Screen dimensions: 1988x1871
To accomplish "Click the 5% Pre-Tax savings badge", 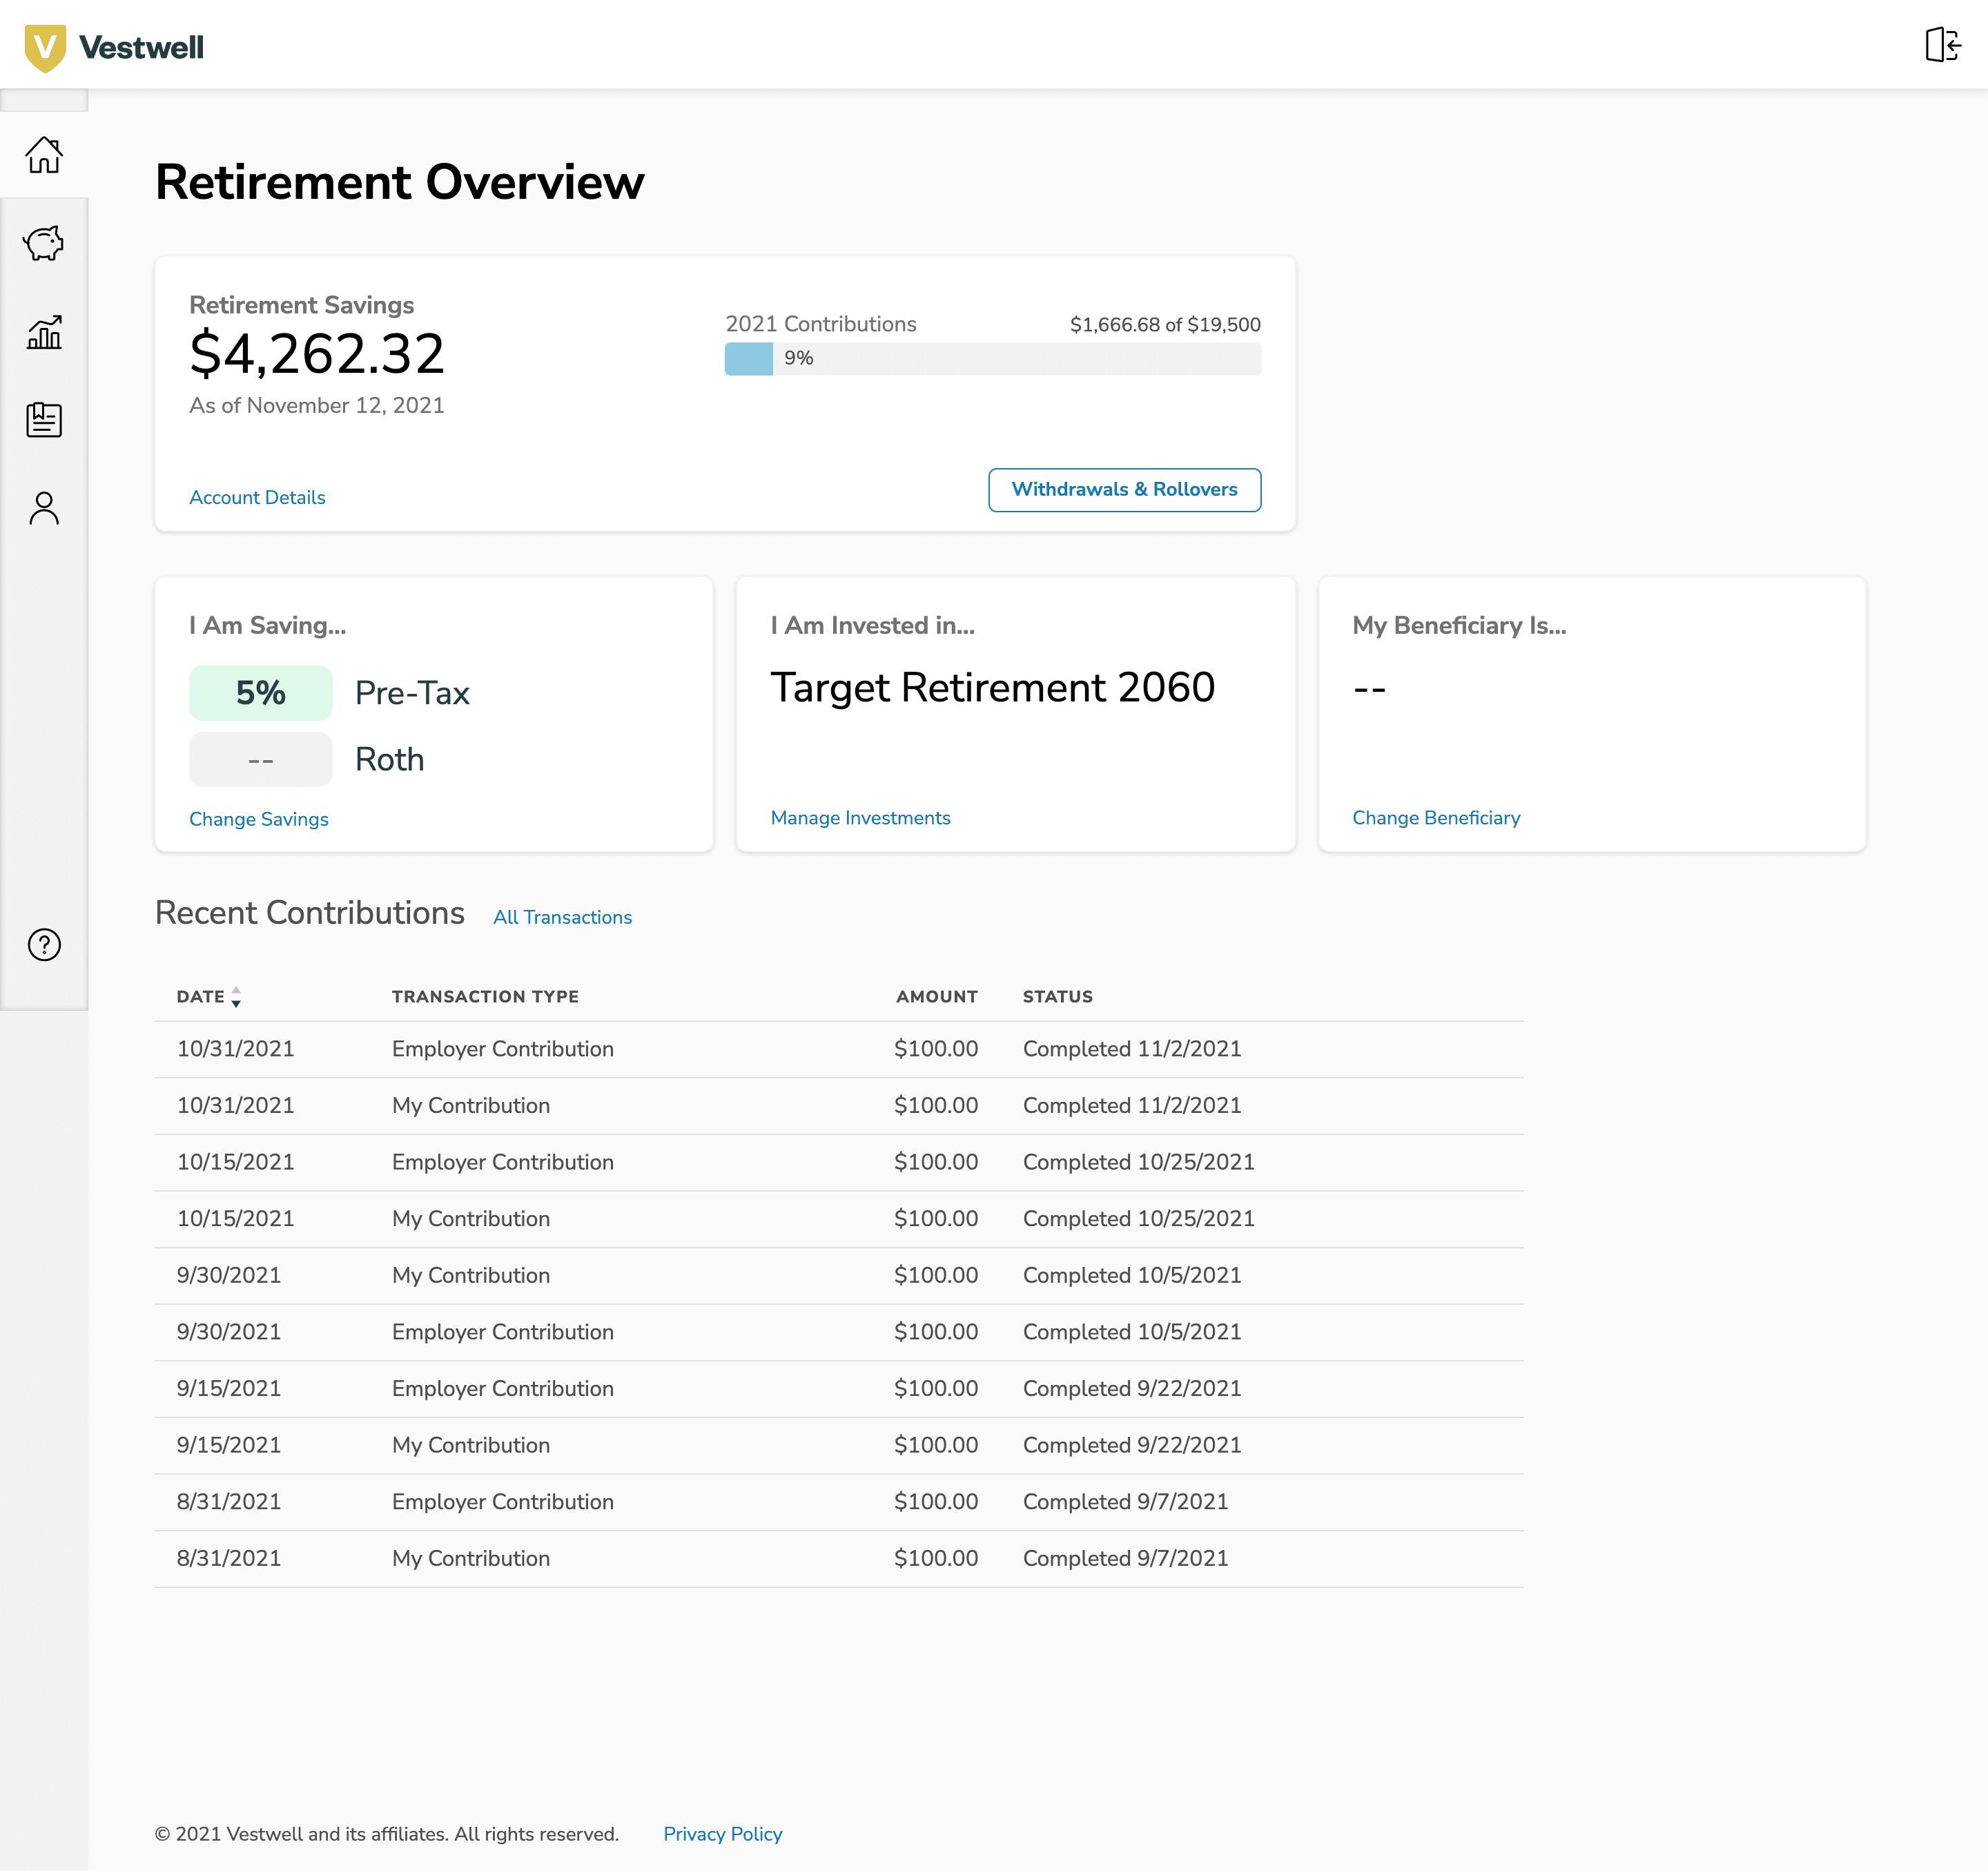I will (x=260, y=693).
